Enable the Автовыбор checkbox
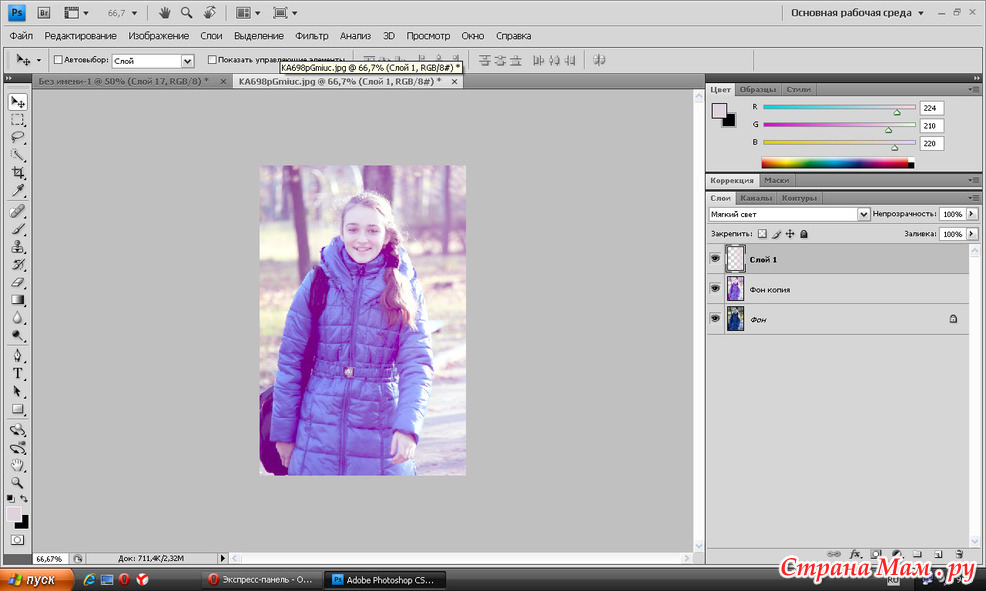The width and height of the screenshot is (986, 591). [x=58, y=60]
